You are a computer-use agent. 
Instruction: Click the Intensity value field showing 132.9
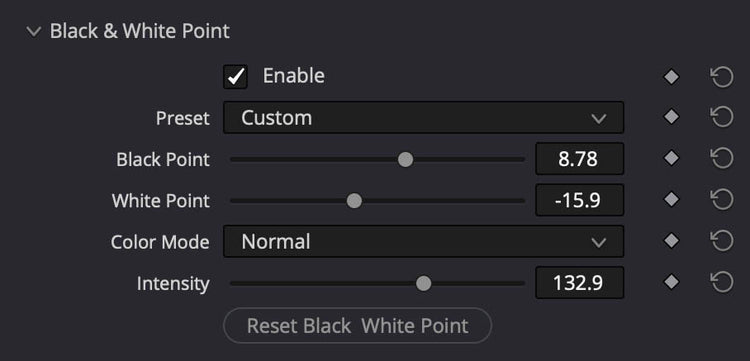(x=580, y=283)
